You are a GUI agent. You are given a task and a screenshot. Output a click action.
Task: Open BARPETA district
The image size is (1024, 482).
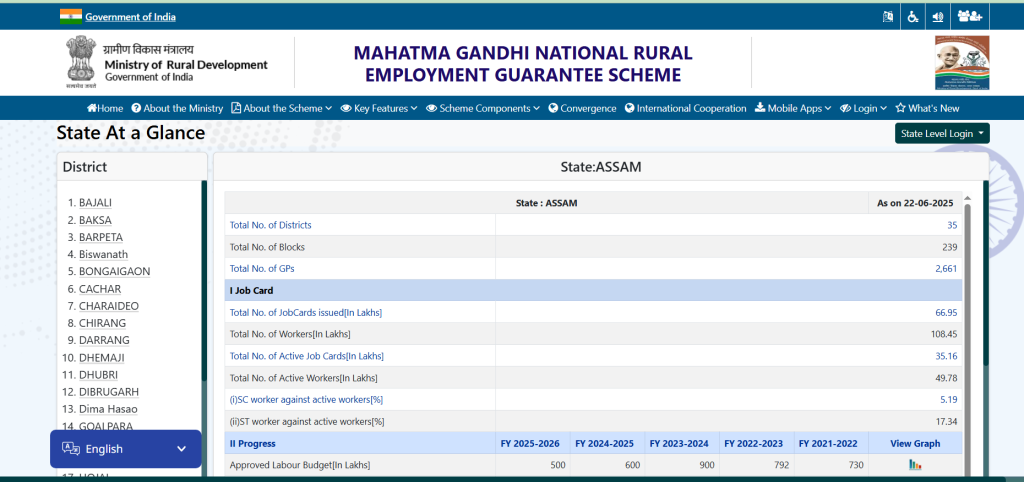pyautogui.click(x=101, y=237)
